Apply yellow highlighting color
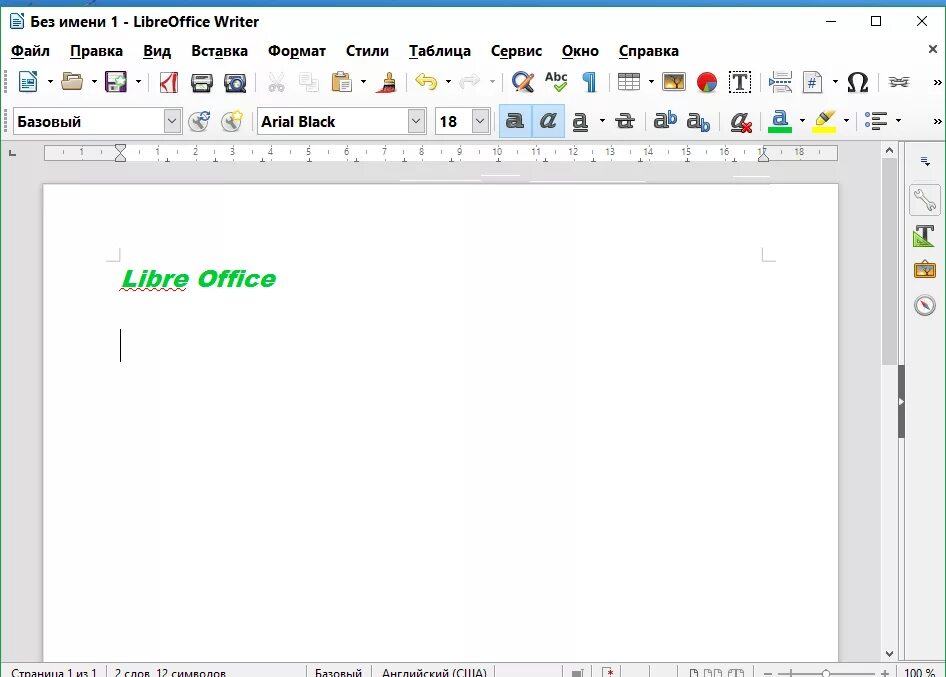Viewport: 946px width, 677px height. pos(824,121)
